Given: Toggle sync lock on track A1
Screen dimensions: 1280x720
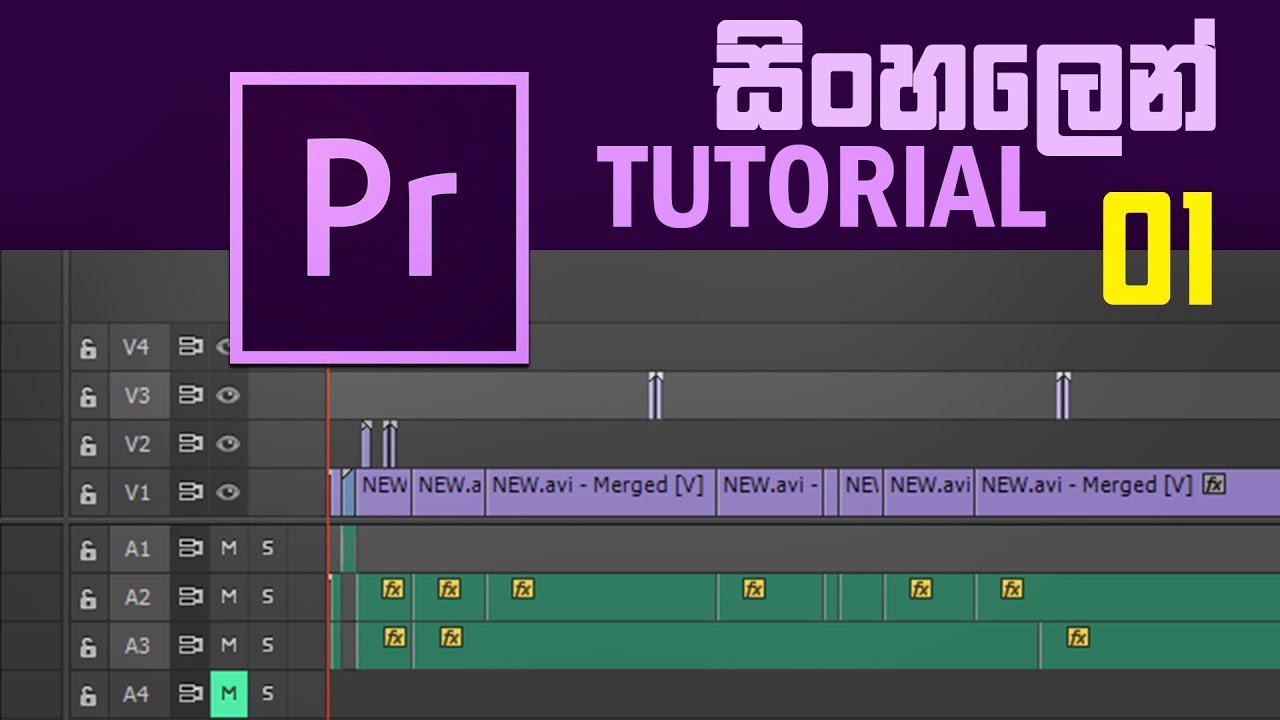Looking at the screenshot, I should pos(189,548).
